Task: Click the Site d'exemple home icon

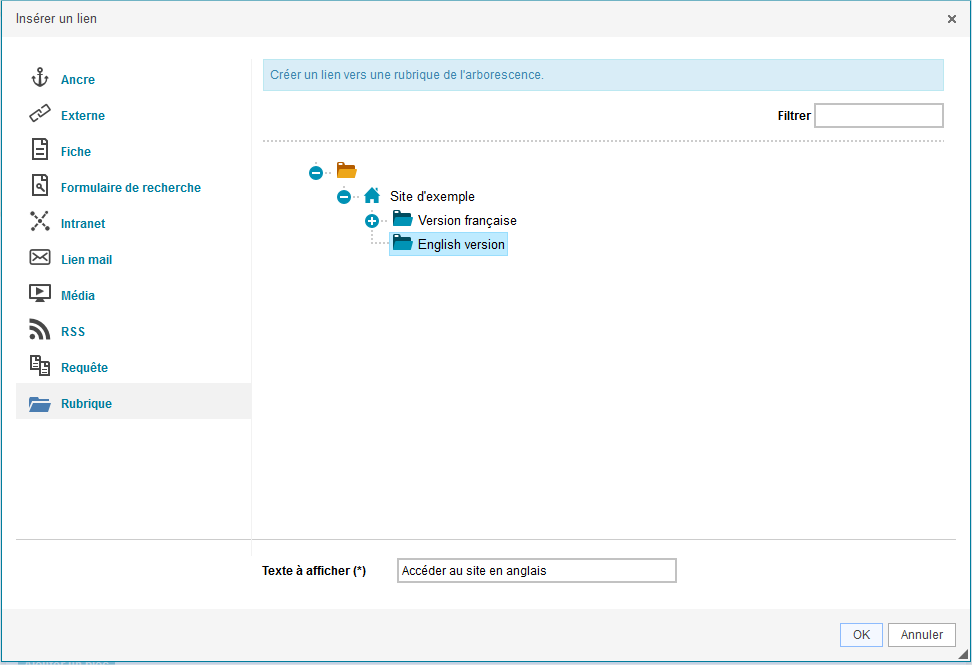Action: pos(372,196)
